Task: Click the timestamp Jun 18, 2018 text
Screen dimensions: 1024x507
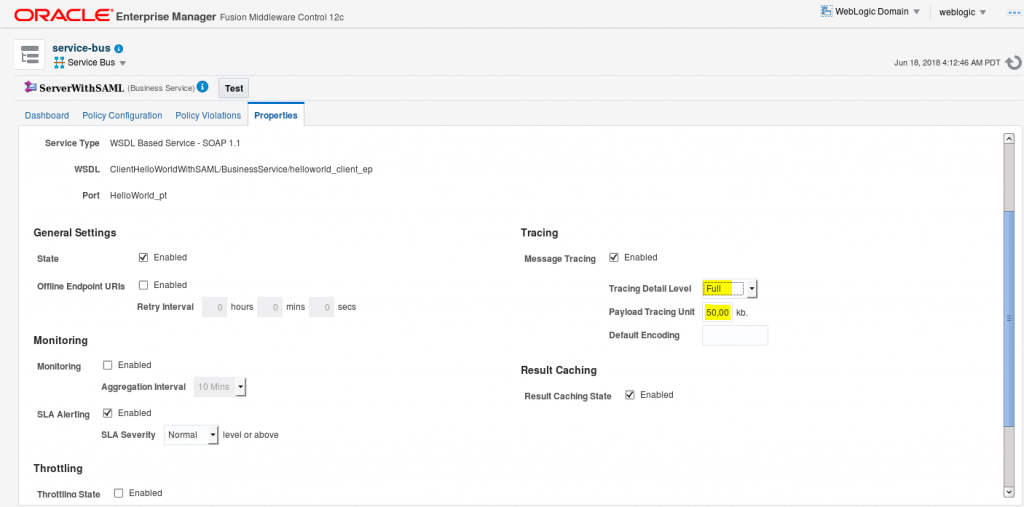Action: (x=947, y=63)
